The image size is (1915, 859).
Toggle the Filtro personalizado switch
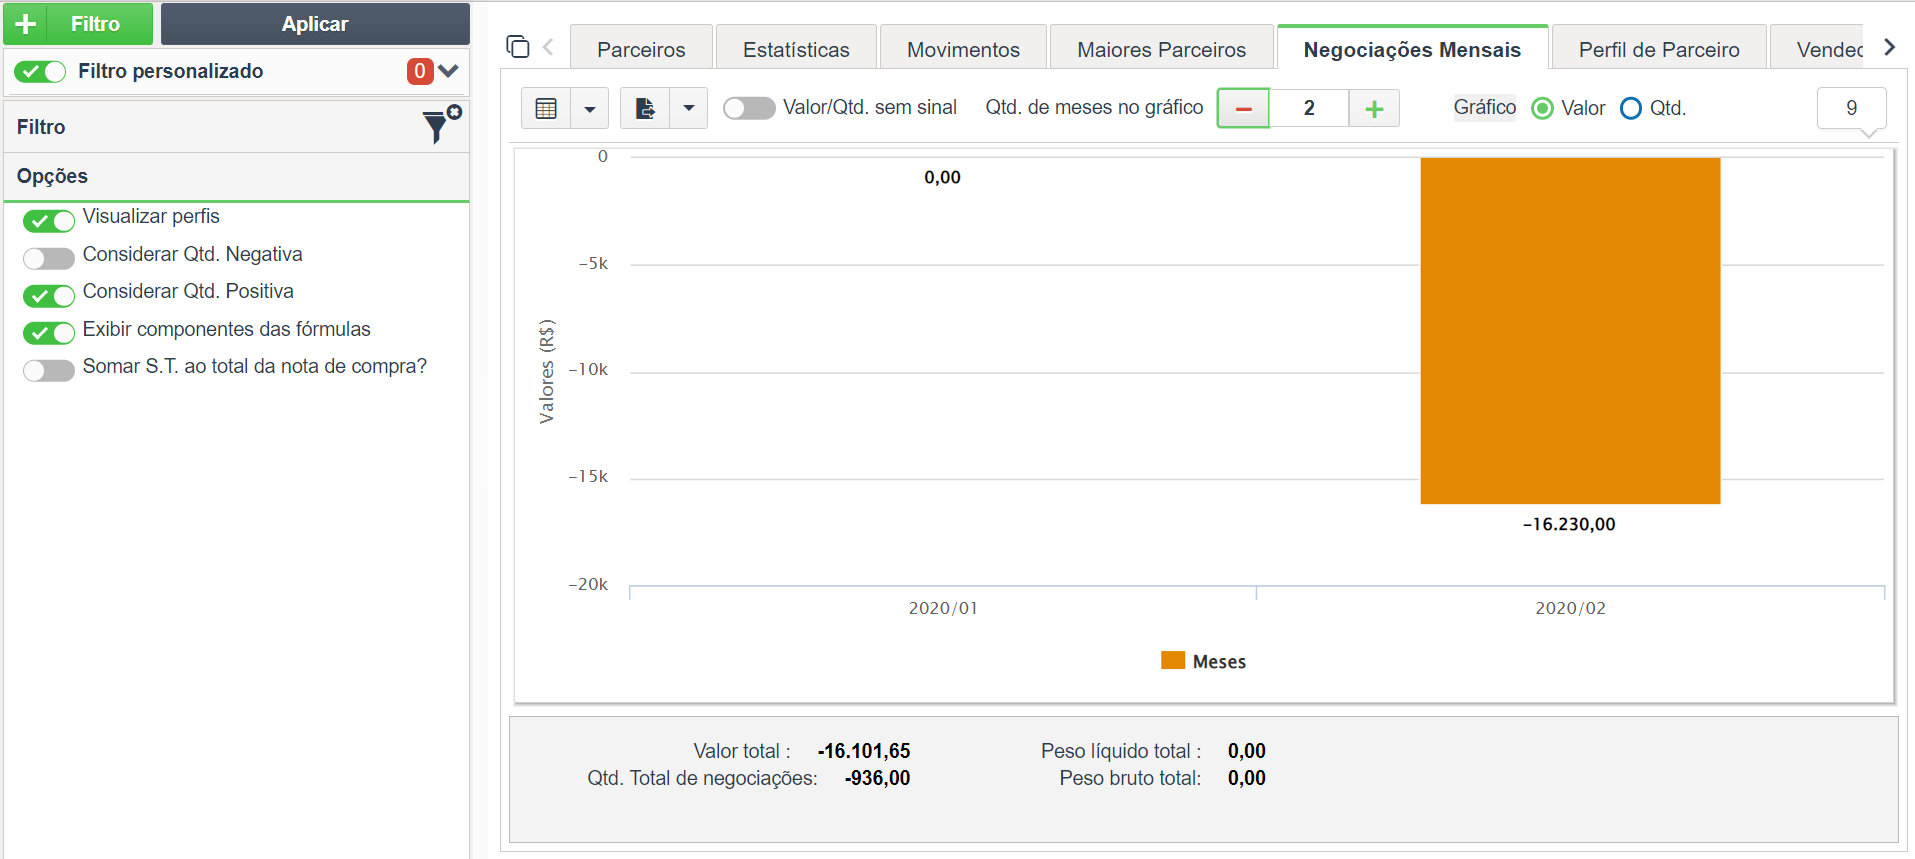point(40,71)
